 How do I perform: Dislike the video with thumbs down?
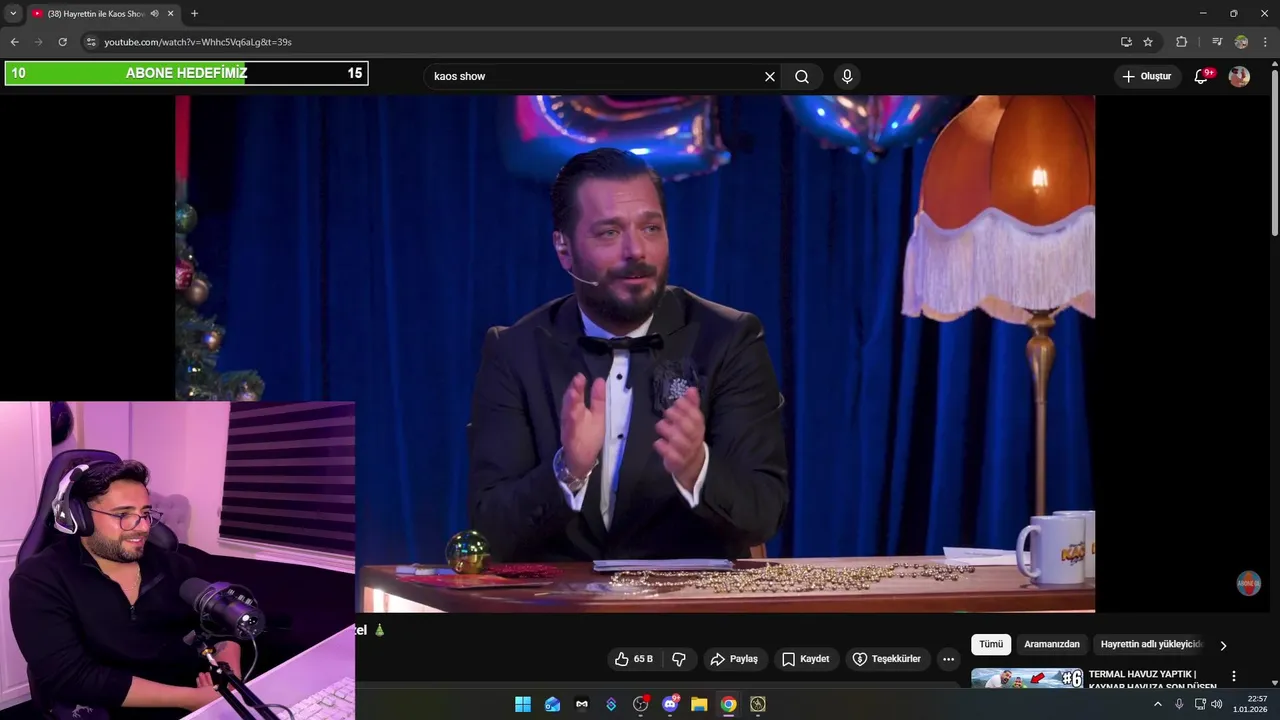tap(679, 659)
